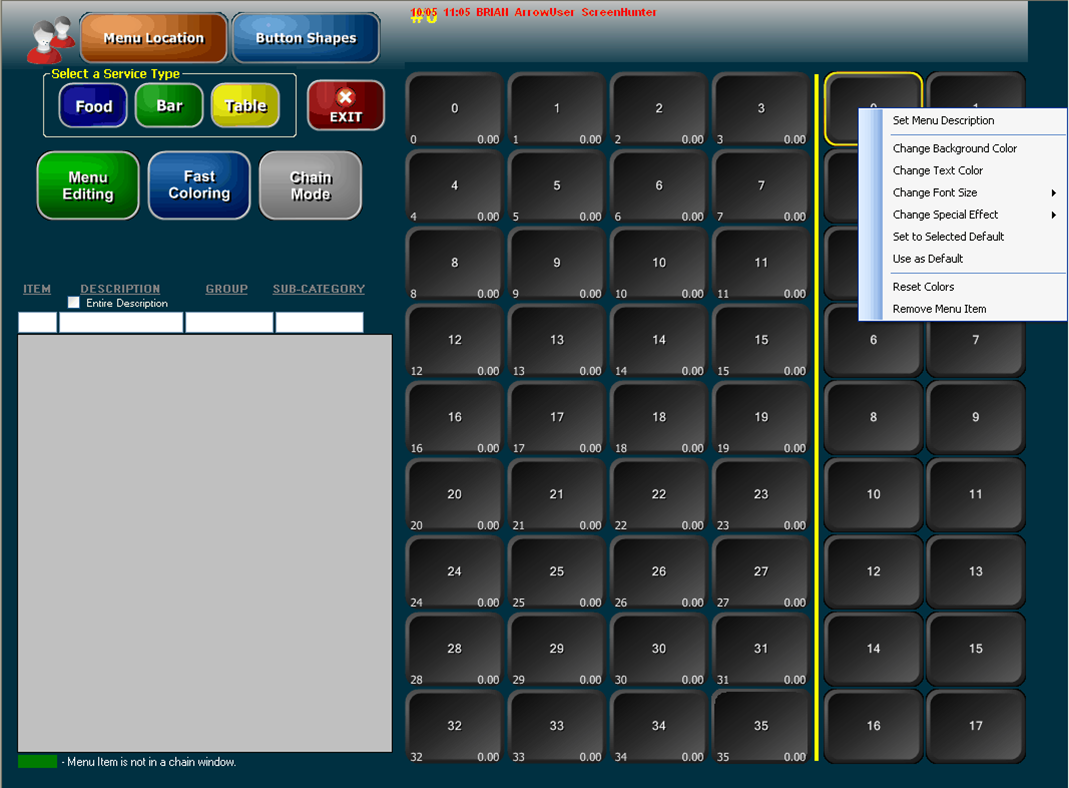Click the GROUP column header
This screenshot has height=788, width=1069.
coord(226,289)
